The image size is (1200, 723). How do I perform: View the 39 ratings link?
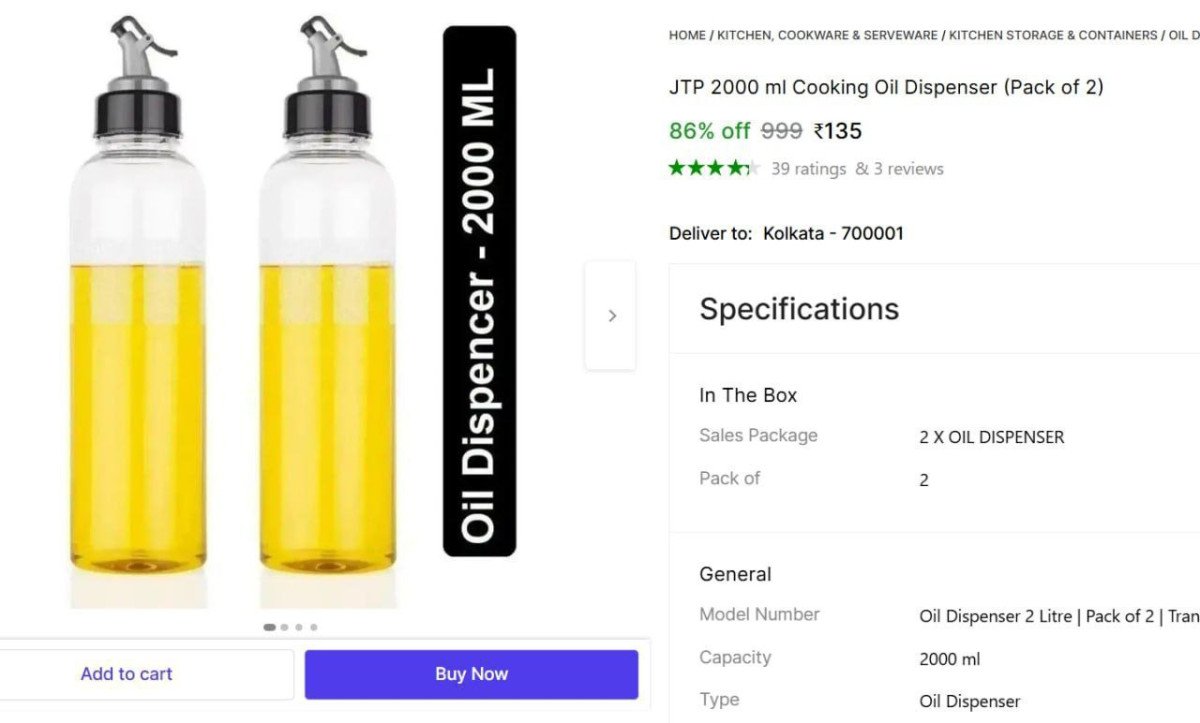[808, 169]
